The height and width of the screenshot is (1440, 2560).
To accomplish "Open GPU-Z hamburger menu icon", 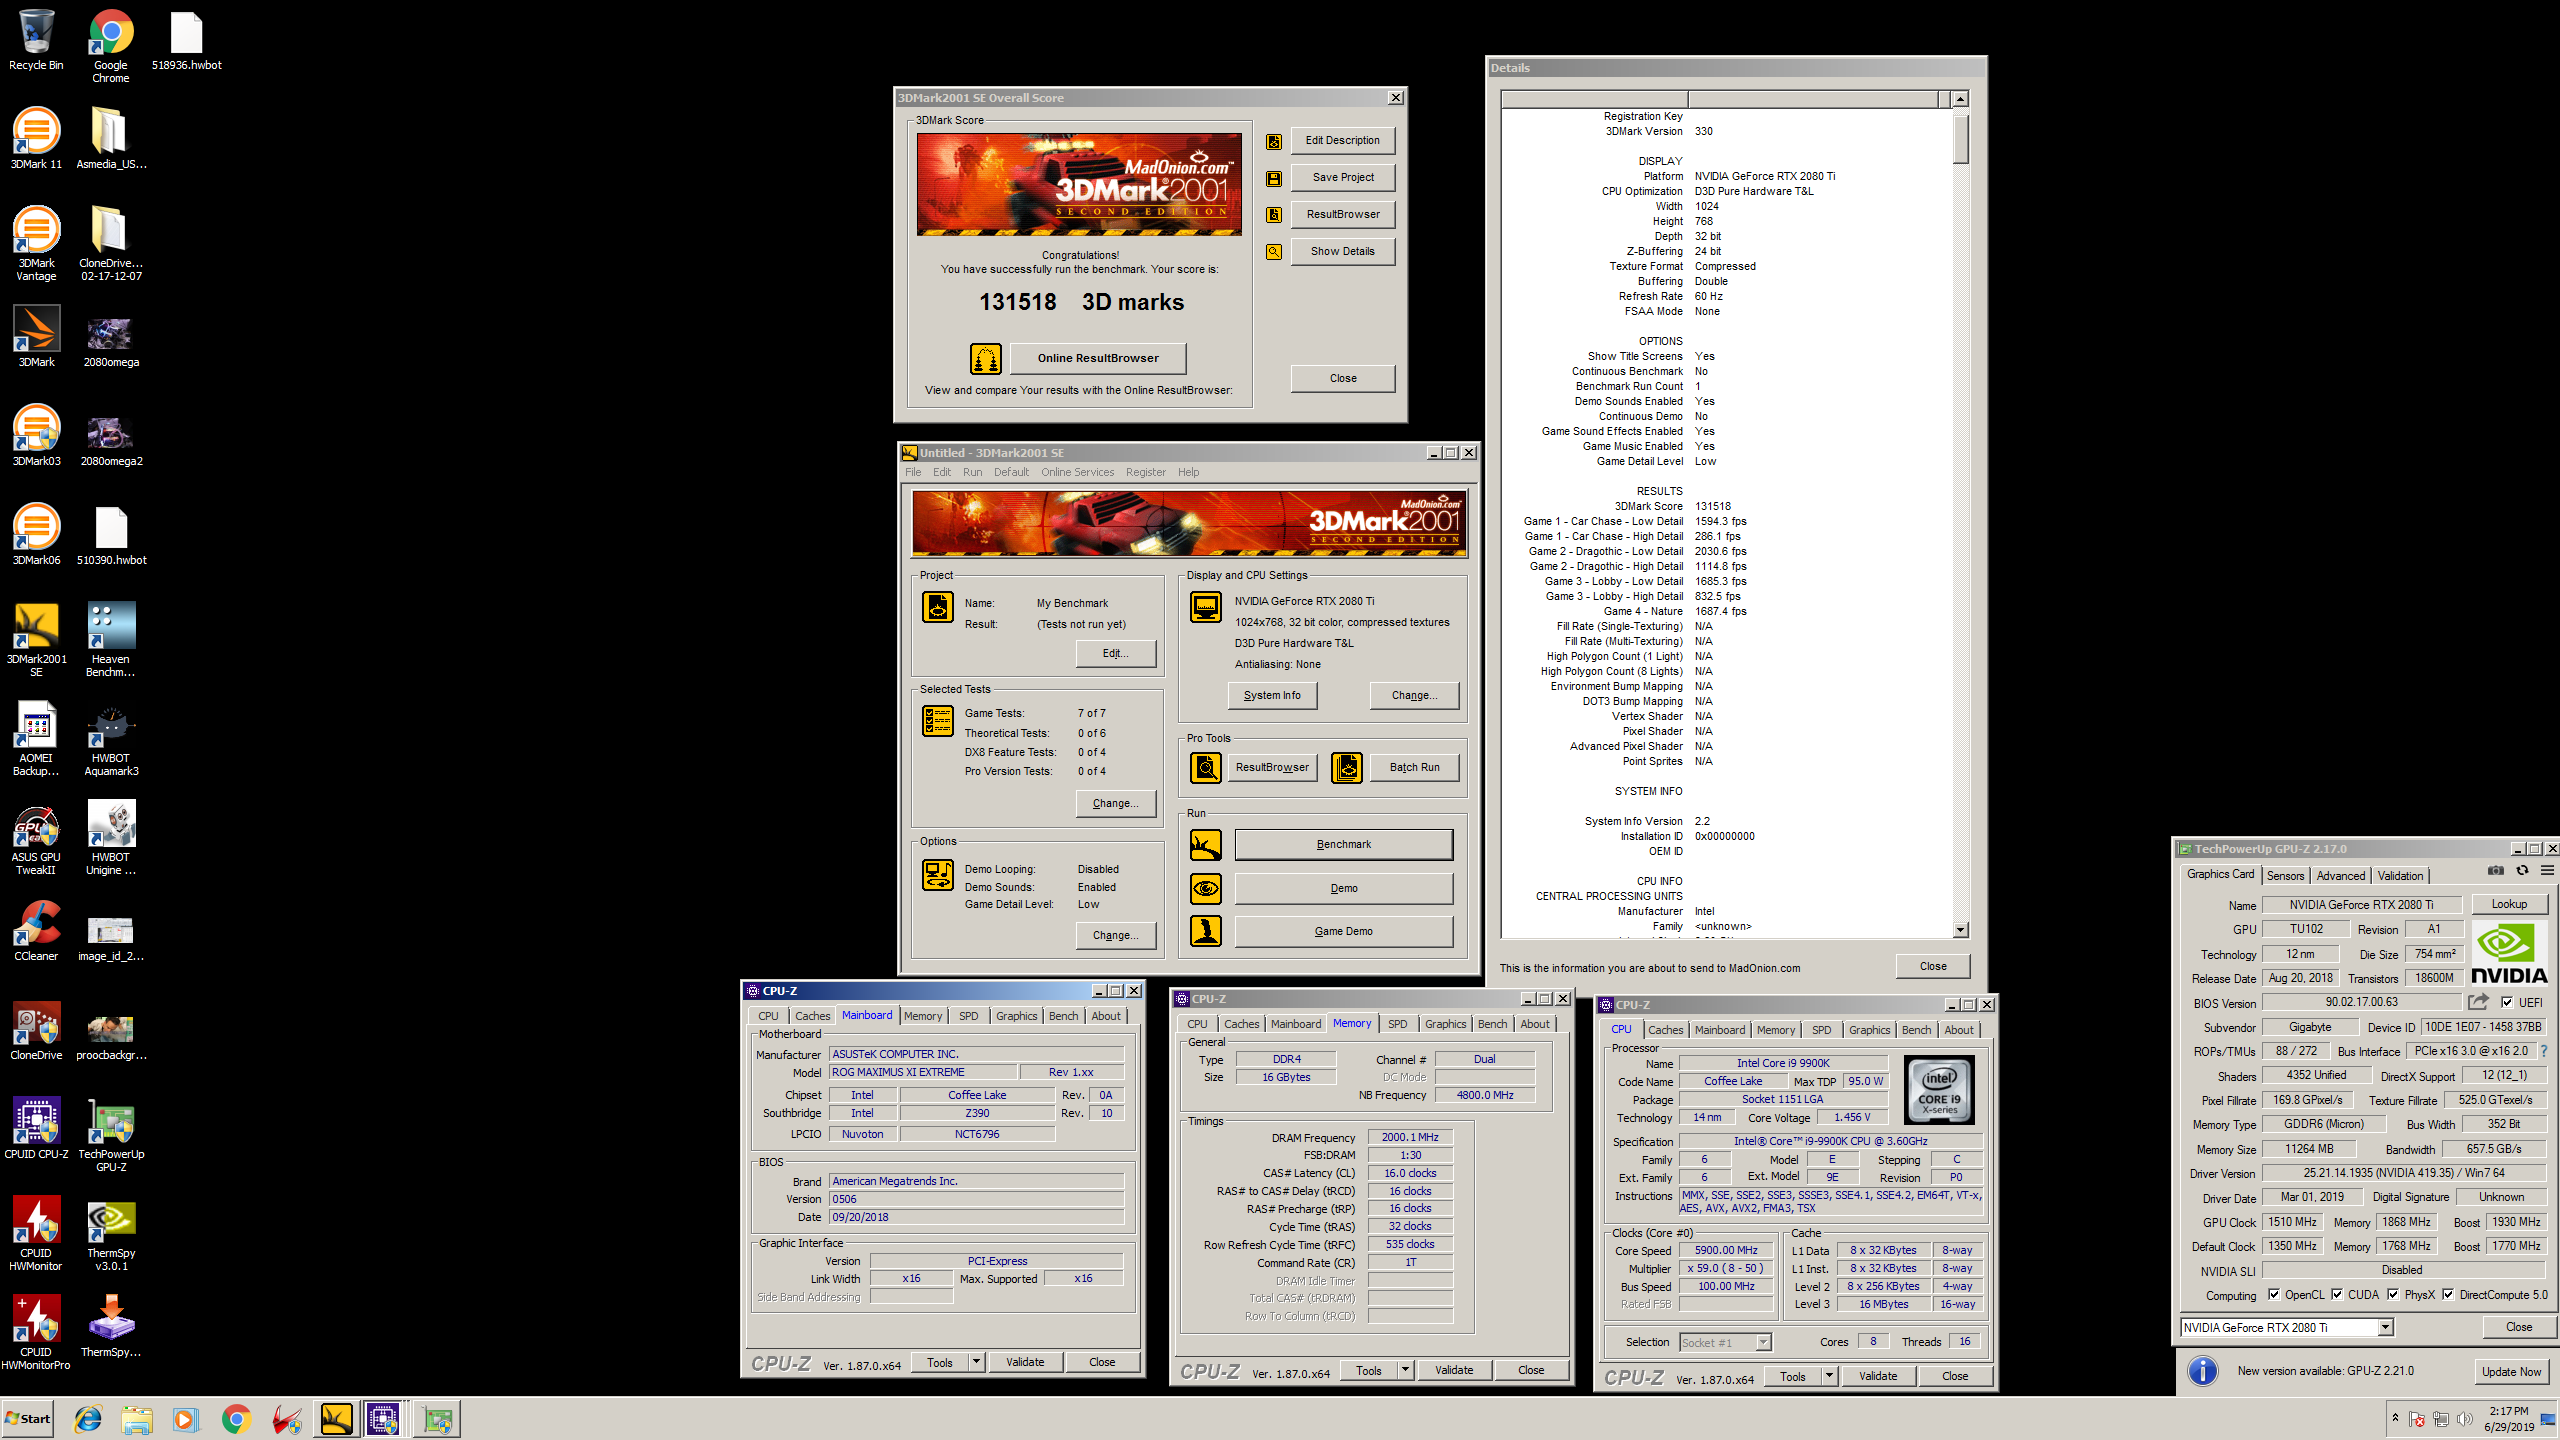I will click(x=2547, y=871).
